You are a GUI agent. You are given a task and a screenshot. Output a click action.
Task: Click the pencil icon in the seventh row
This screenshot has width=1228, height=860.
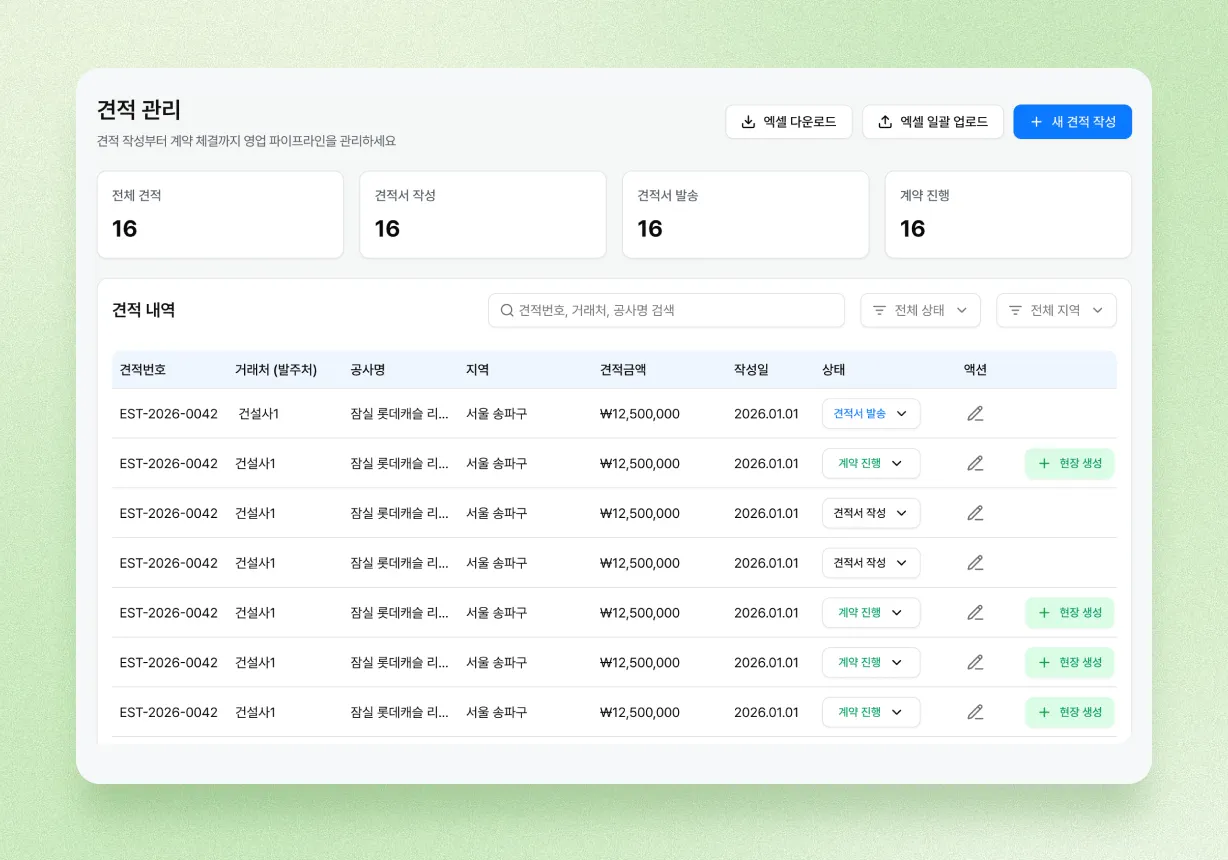[x=975, y=712]
